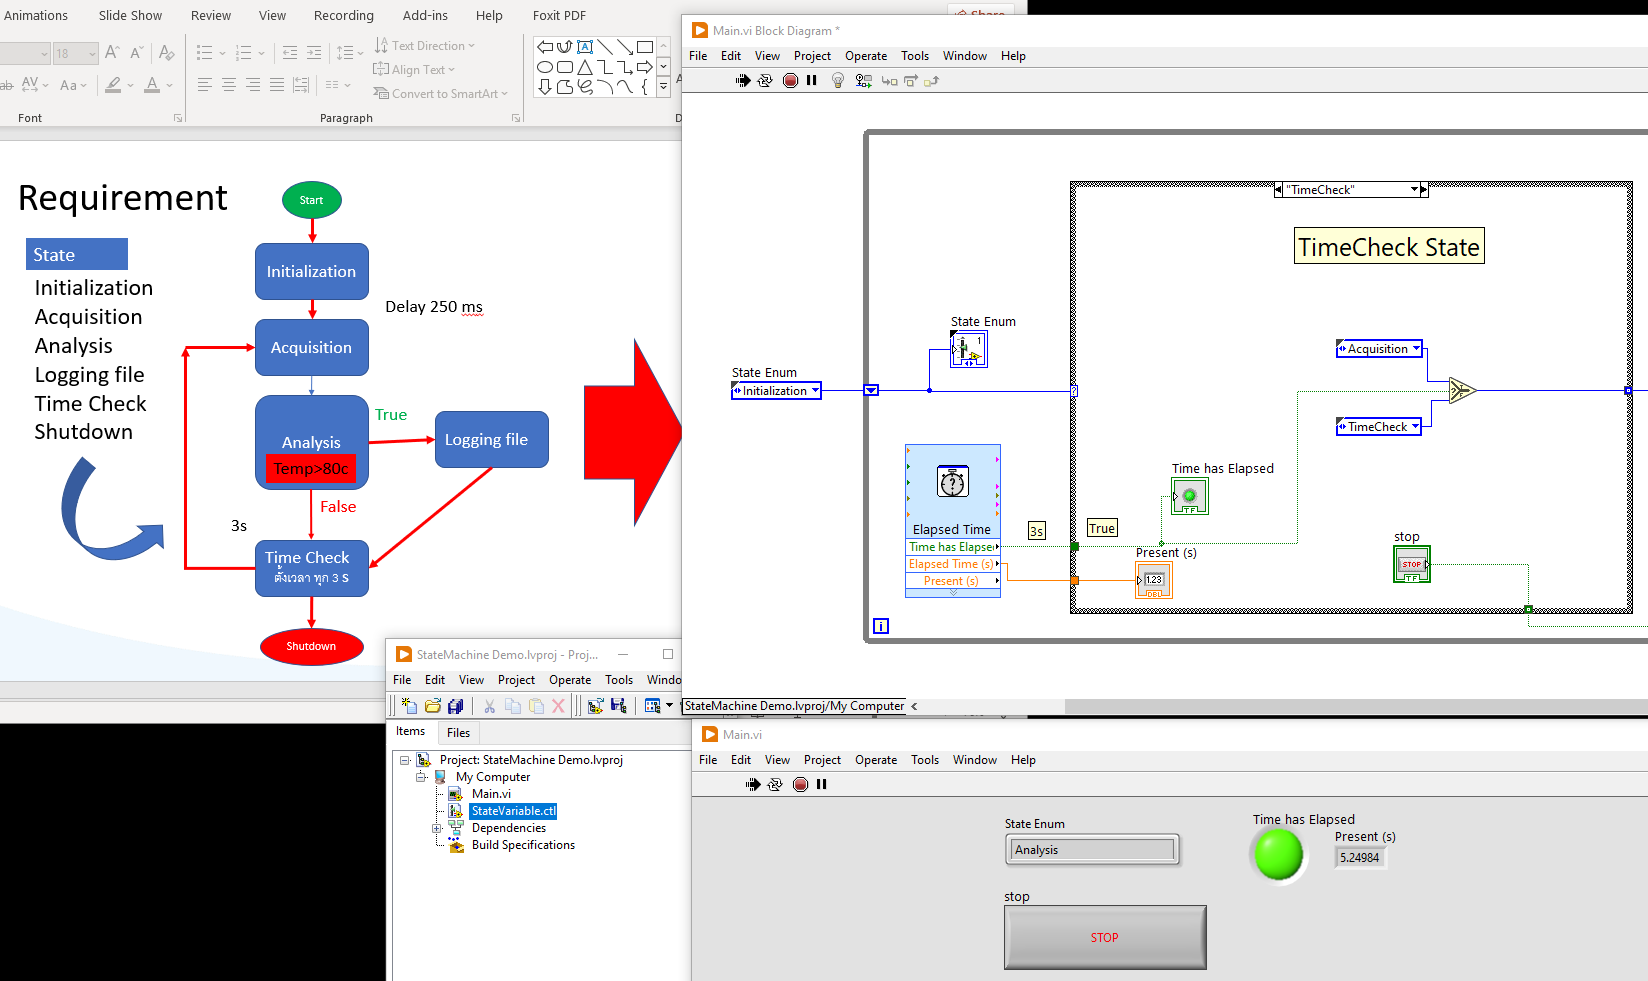
Task: Click Step Into debugging icon
Action: 889,81
